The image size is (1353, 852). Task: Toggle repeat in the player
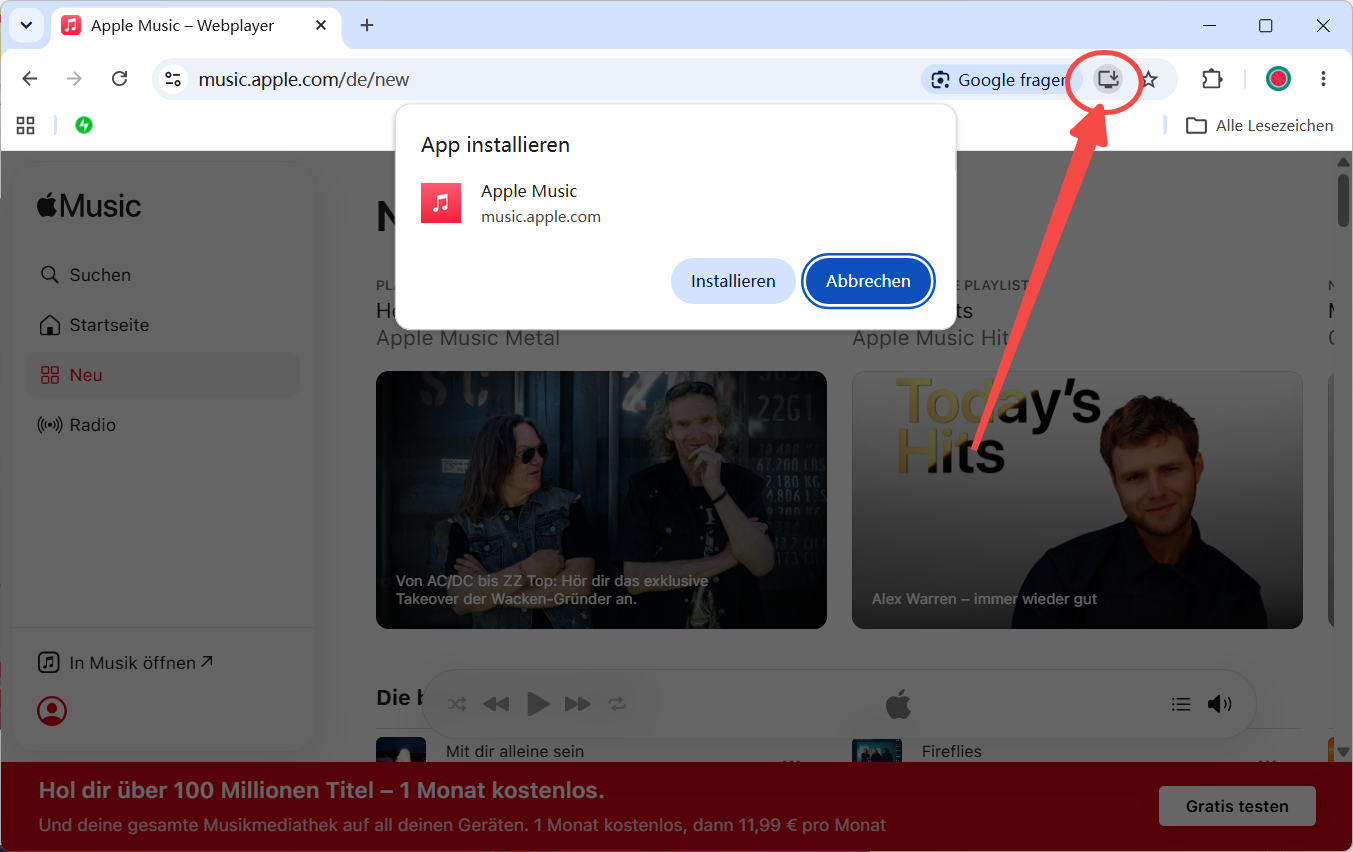click(x=618, y=704)
